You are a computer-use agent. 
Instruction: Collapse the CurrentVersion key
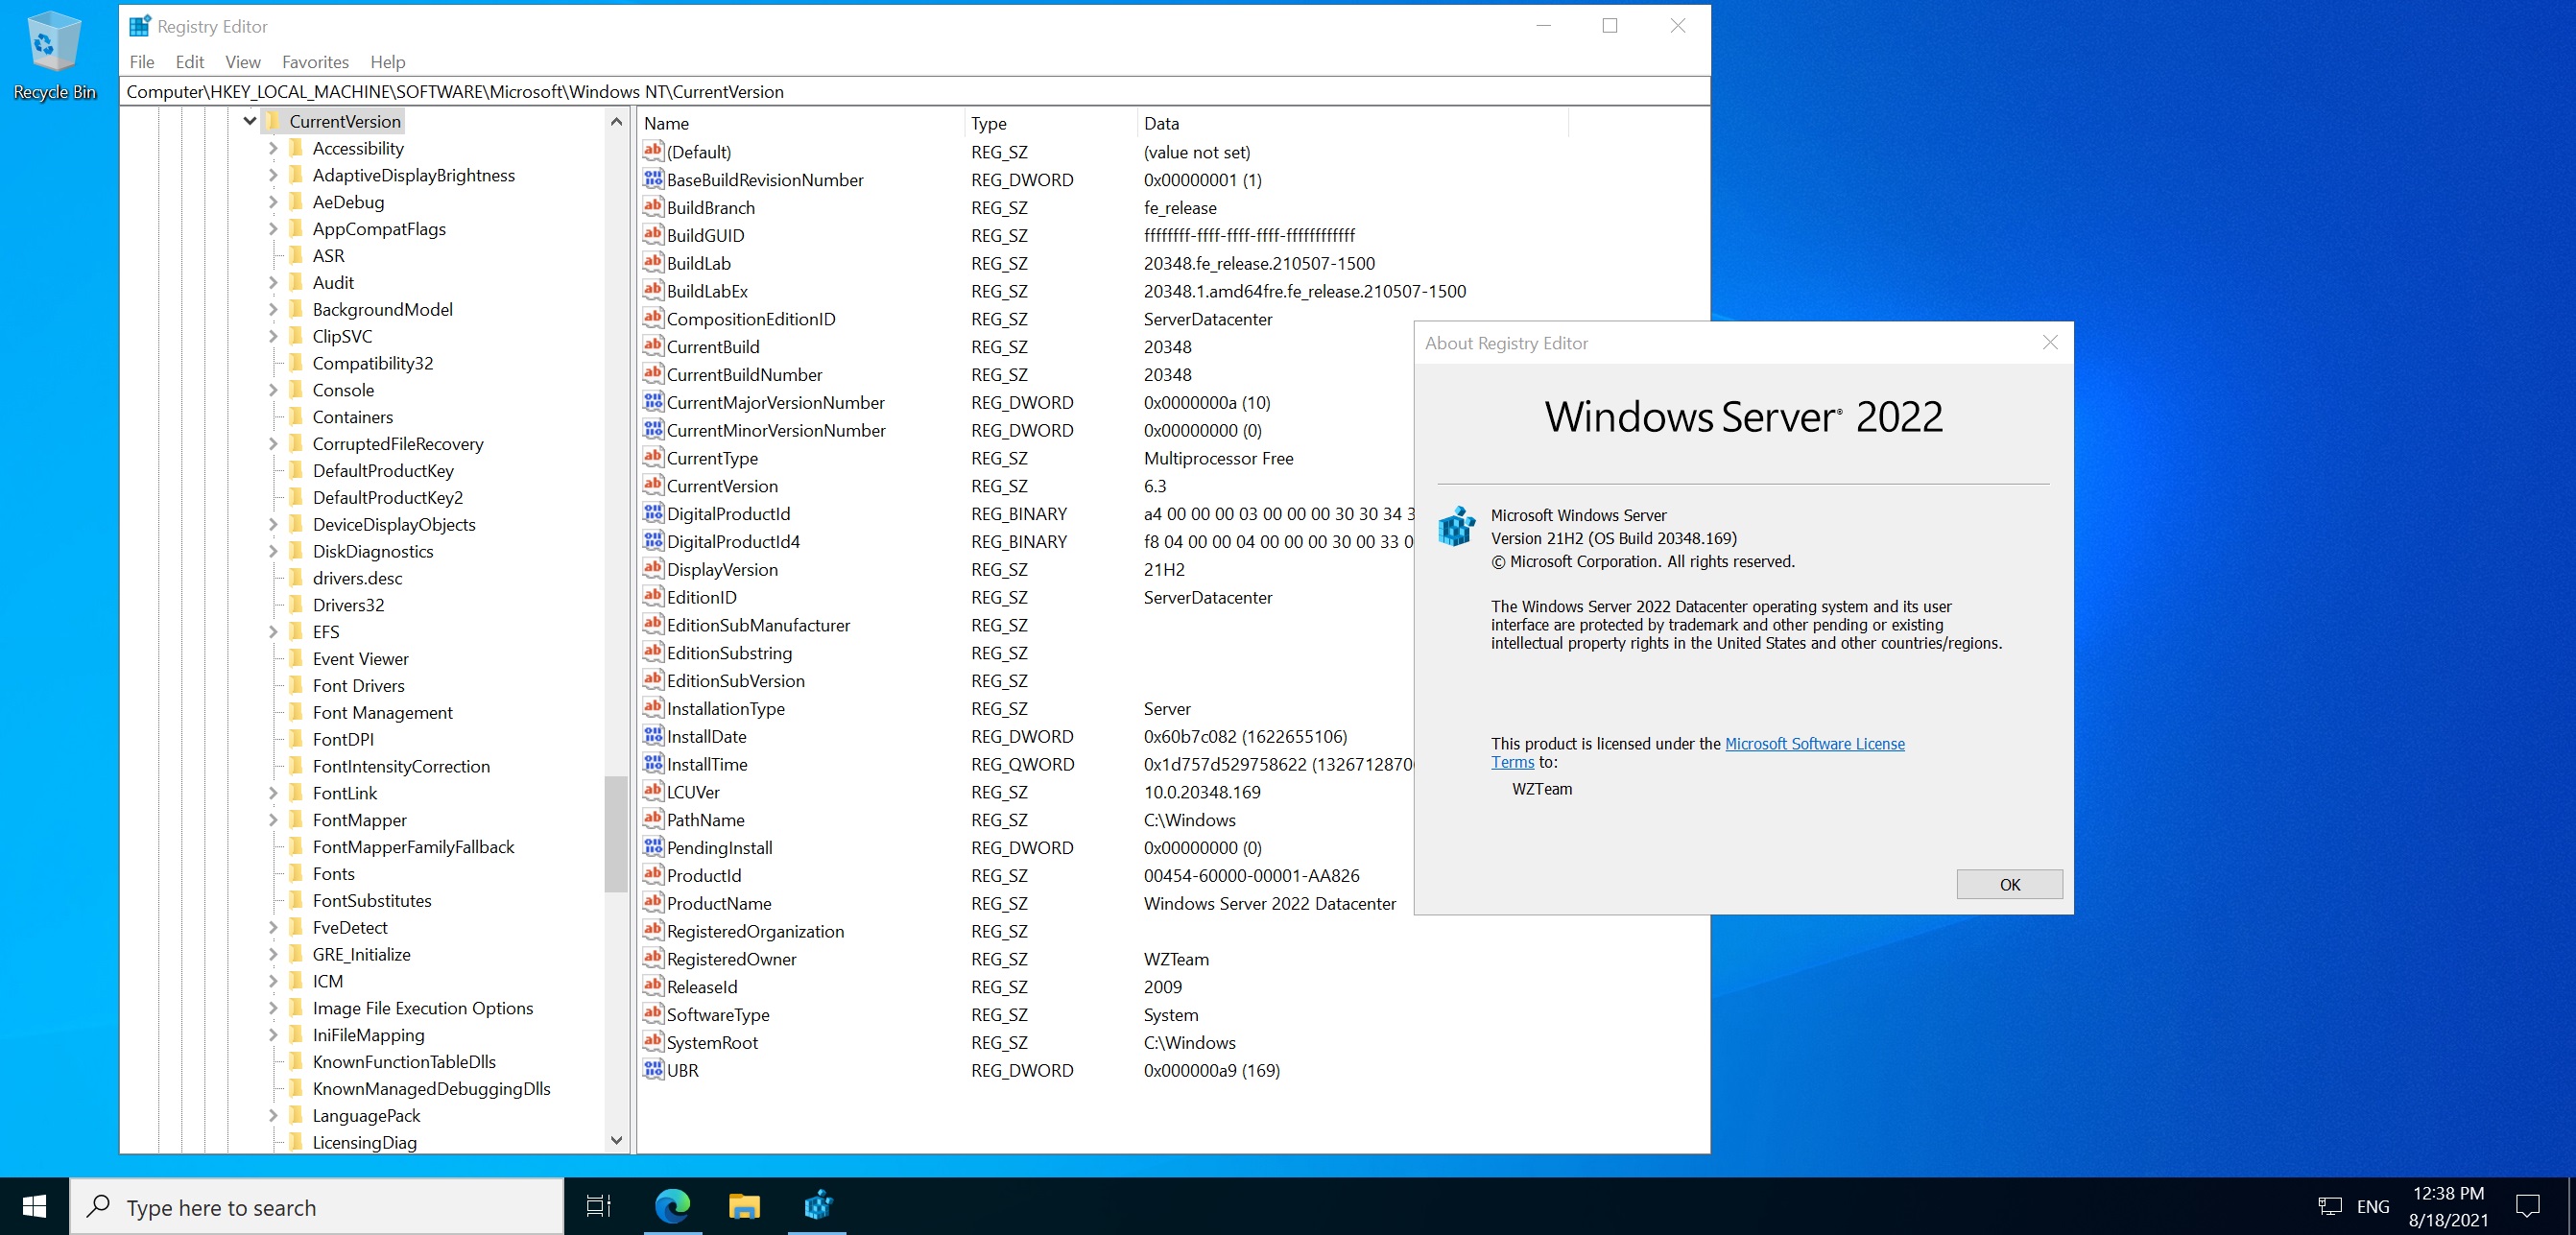point(248,121)
